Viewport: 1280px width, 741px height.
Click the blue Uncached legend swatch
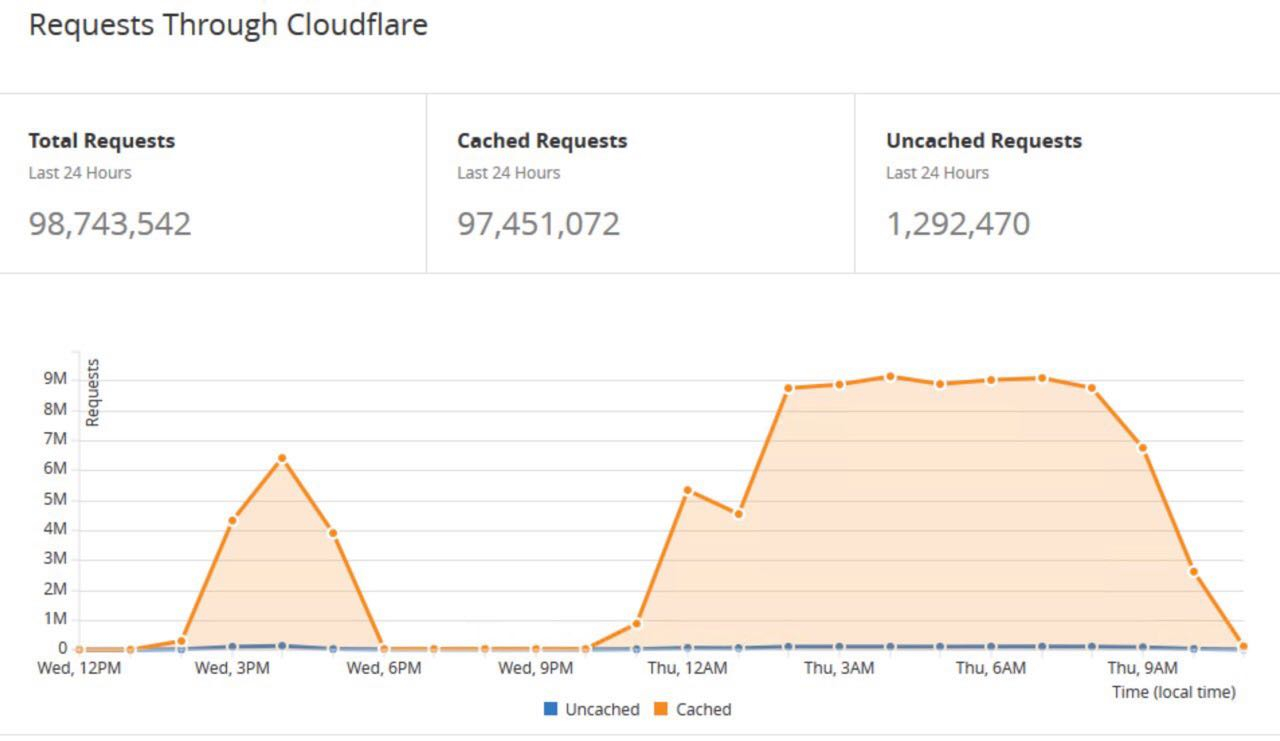pos(550,709)
